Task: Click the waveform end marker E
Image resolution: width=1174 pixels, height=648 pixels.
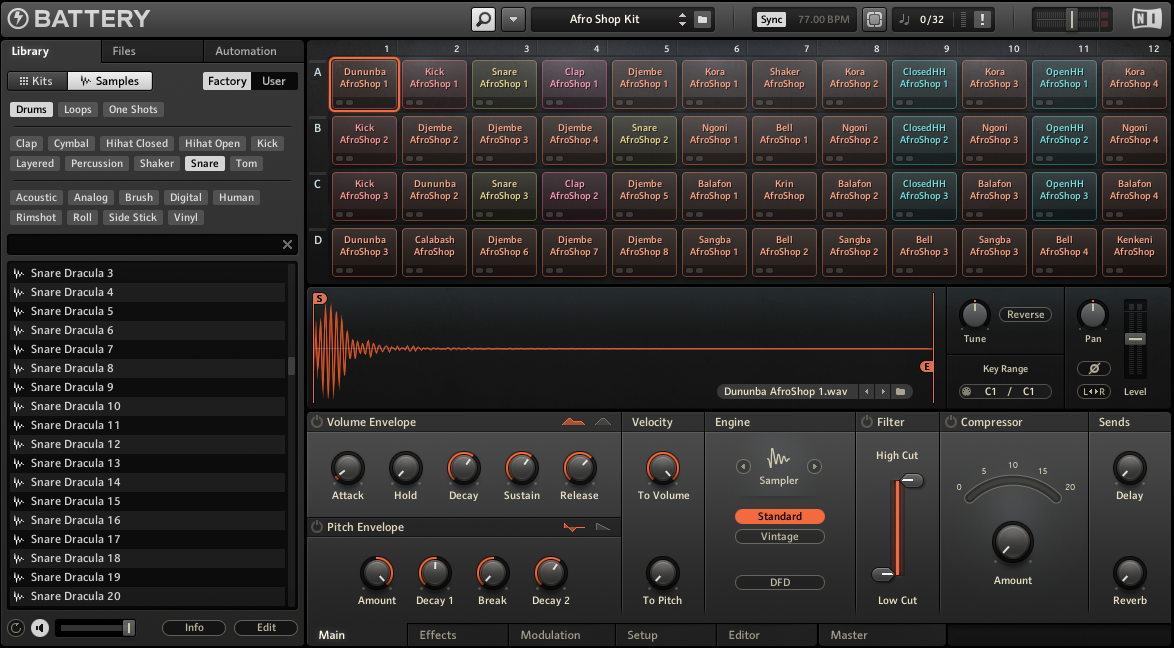Action: click(927, 366)
